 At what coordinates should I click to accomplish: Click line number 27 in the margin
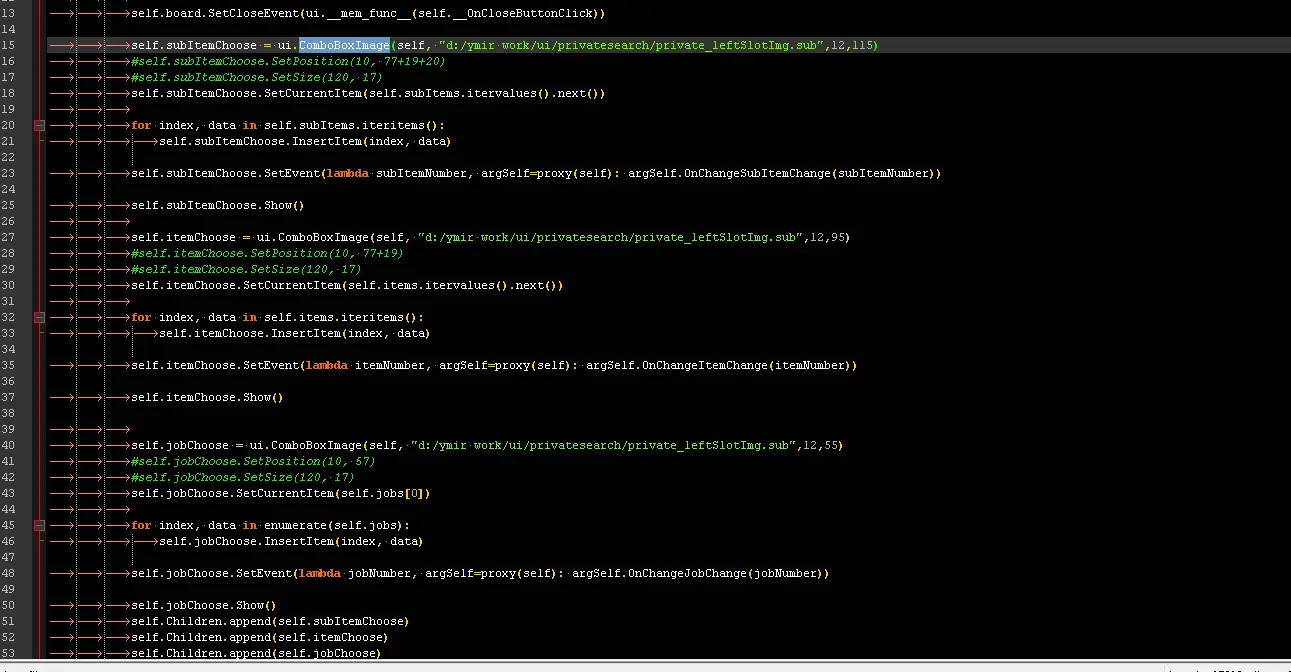tap(8, 238)
